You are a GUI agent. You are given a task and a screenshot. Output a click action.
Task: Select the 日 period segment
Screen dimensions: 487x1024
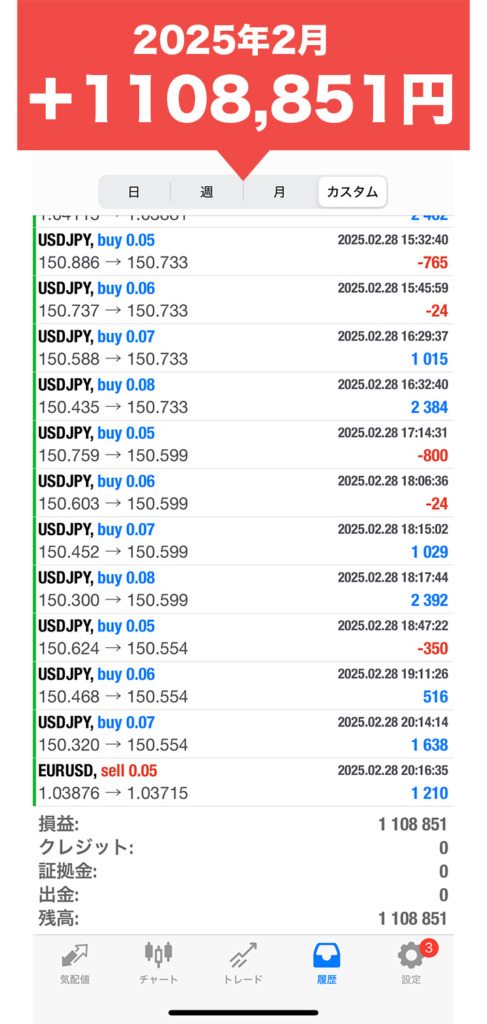coord(134,192)
